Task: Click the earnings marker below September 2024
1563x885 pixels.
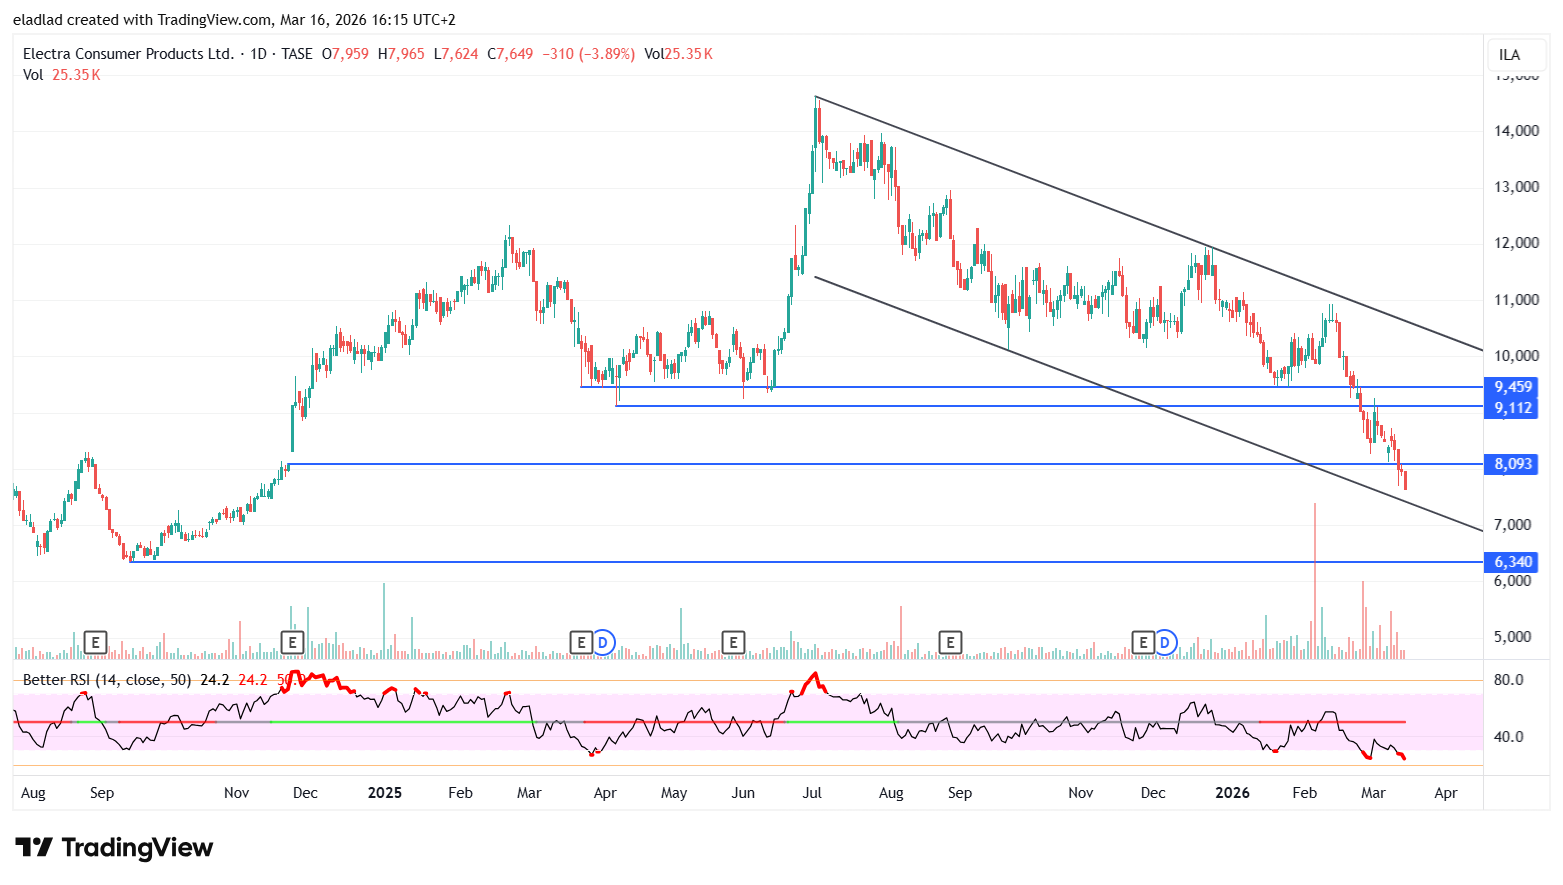Action: [x=95, y=642]
